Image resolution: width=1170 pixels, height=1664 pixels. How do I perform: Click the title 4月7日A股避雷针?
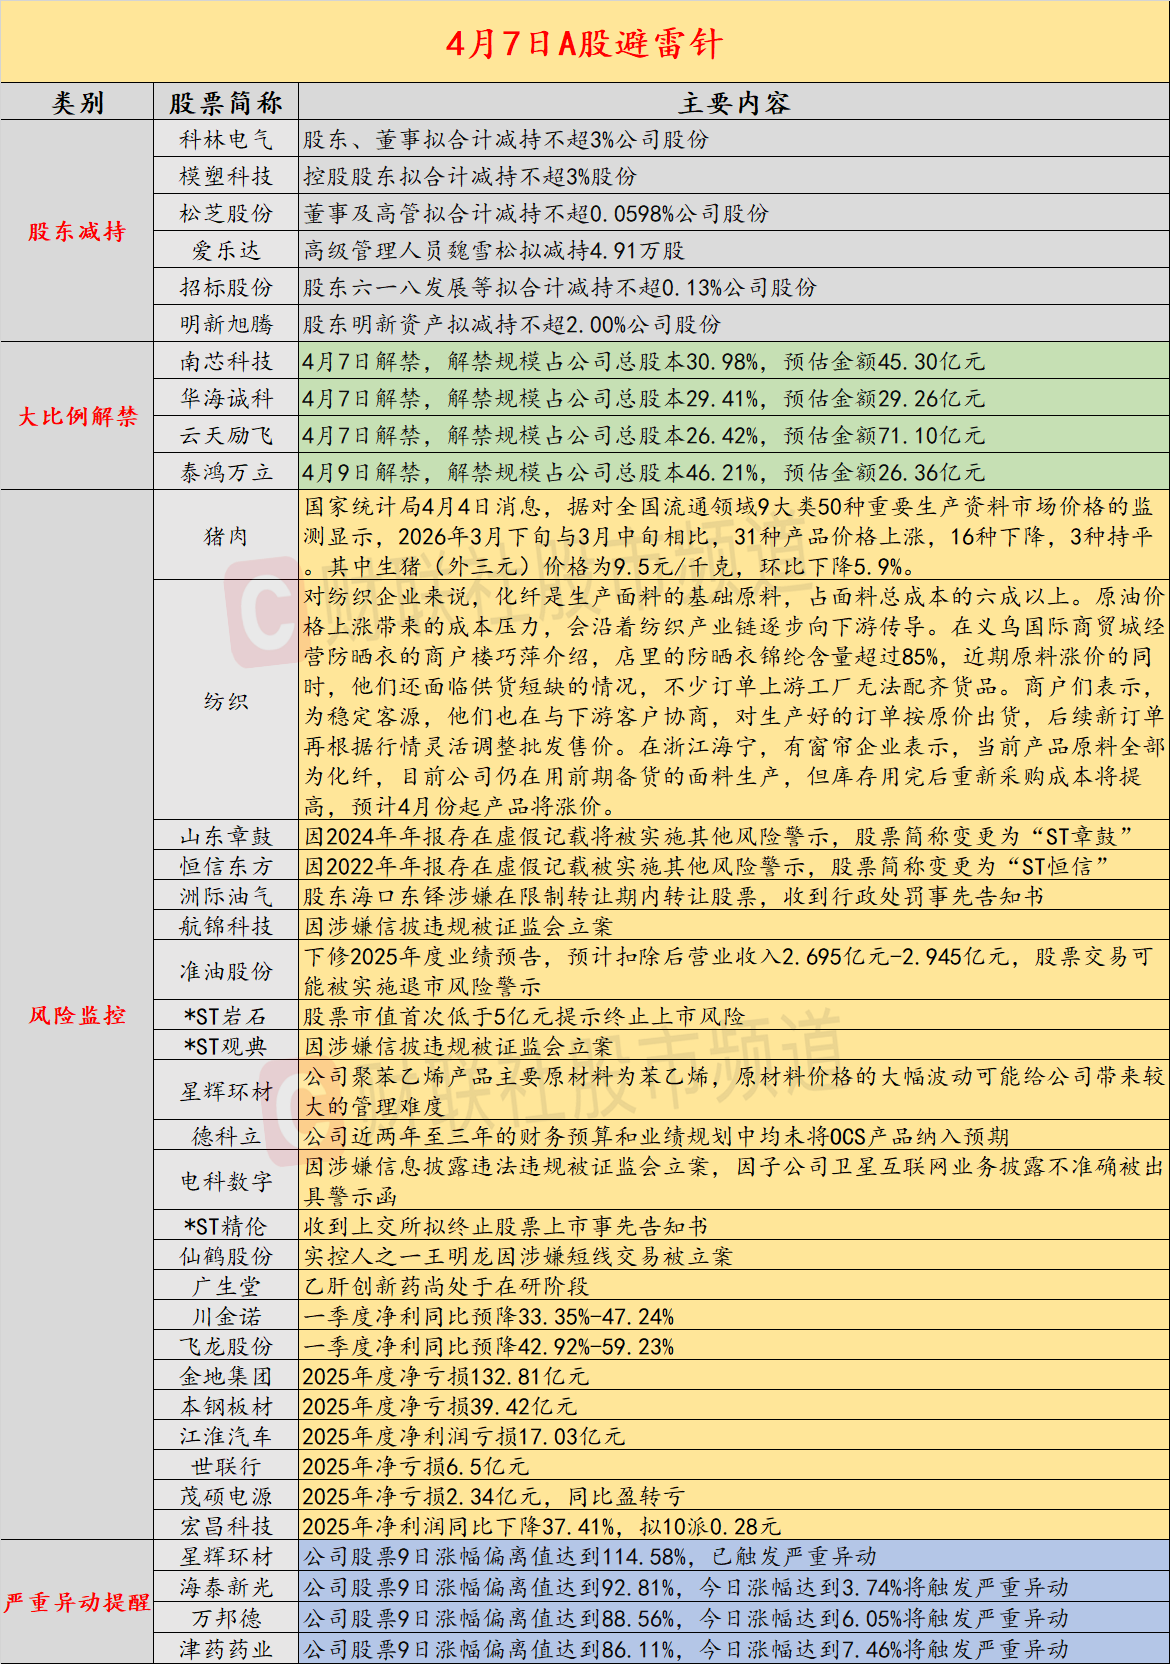584,43
